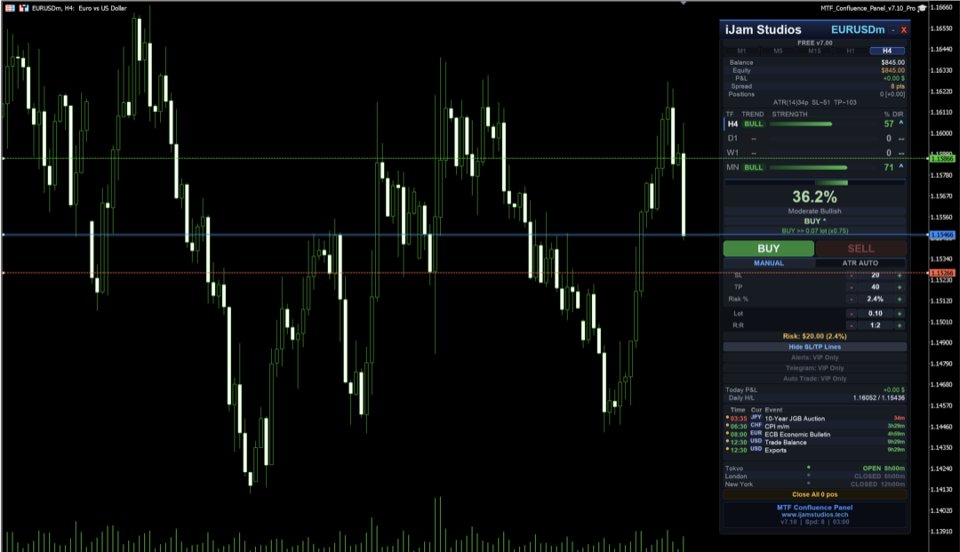The image size is (960, 552).
Task: Click the SL value field 20
Action: (x=876, y=275)
